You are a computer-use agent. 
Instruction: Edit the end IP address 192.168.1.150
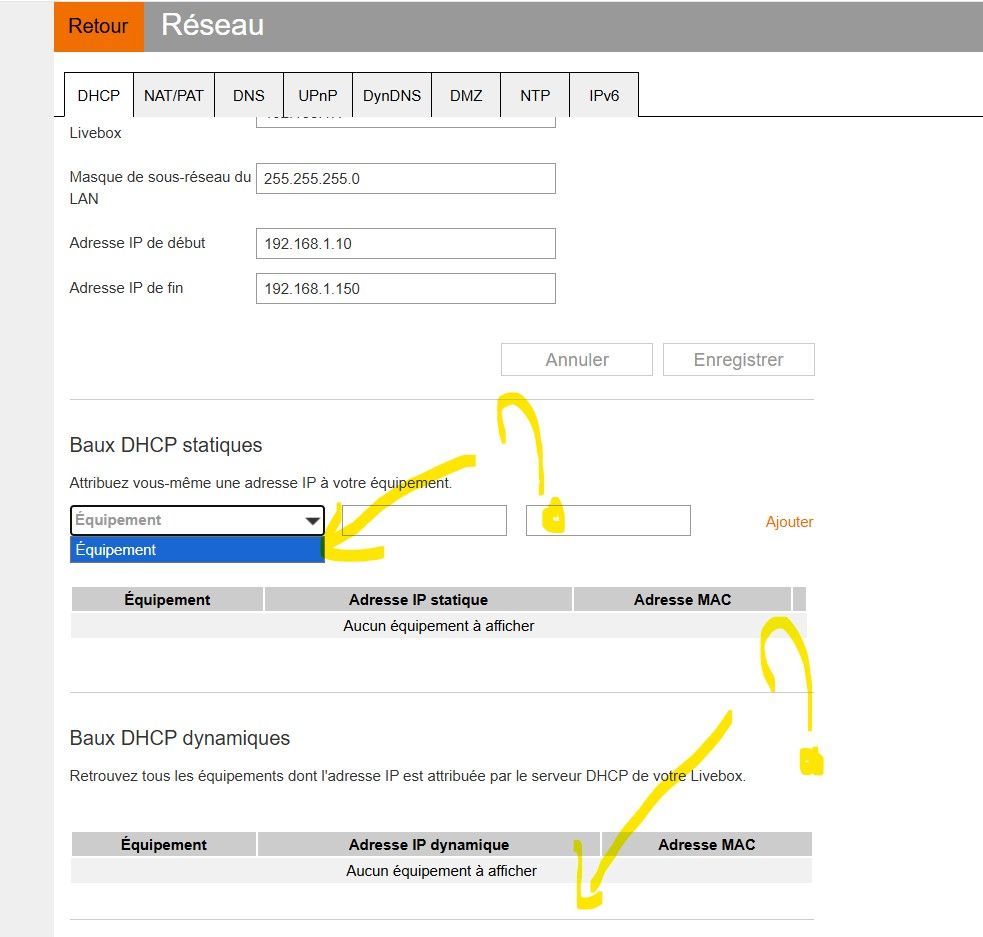point(406,288)
